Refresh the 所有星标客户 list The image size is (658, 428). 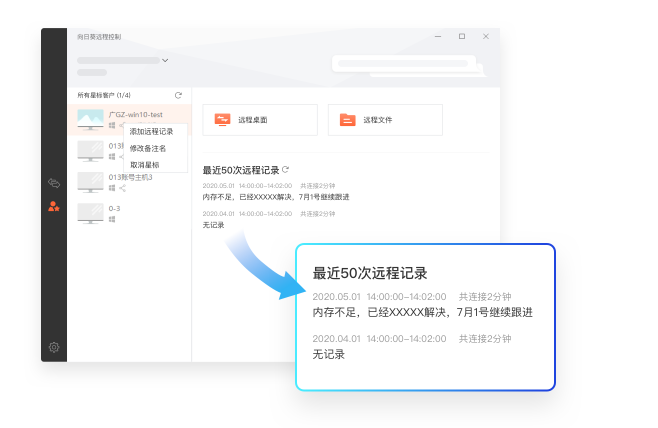[178, 95]
